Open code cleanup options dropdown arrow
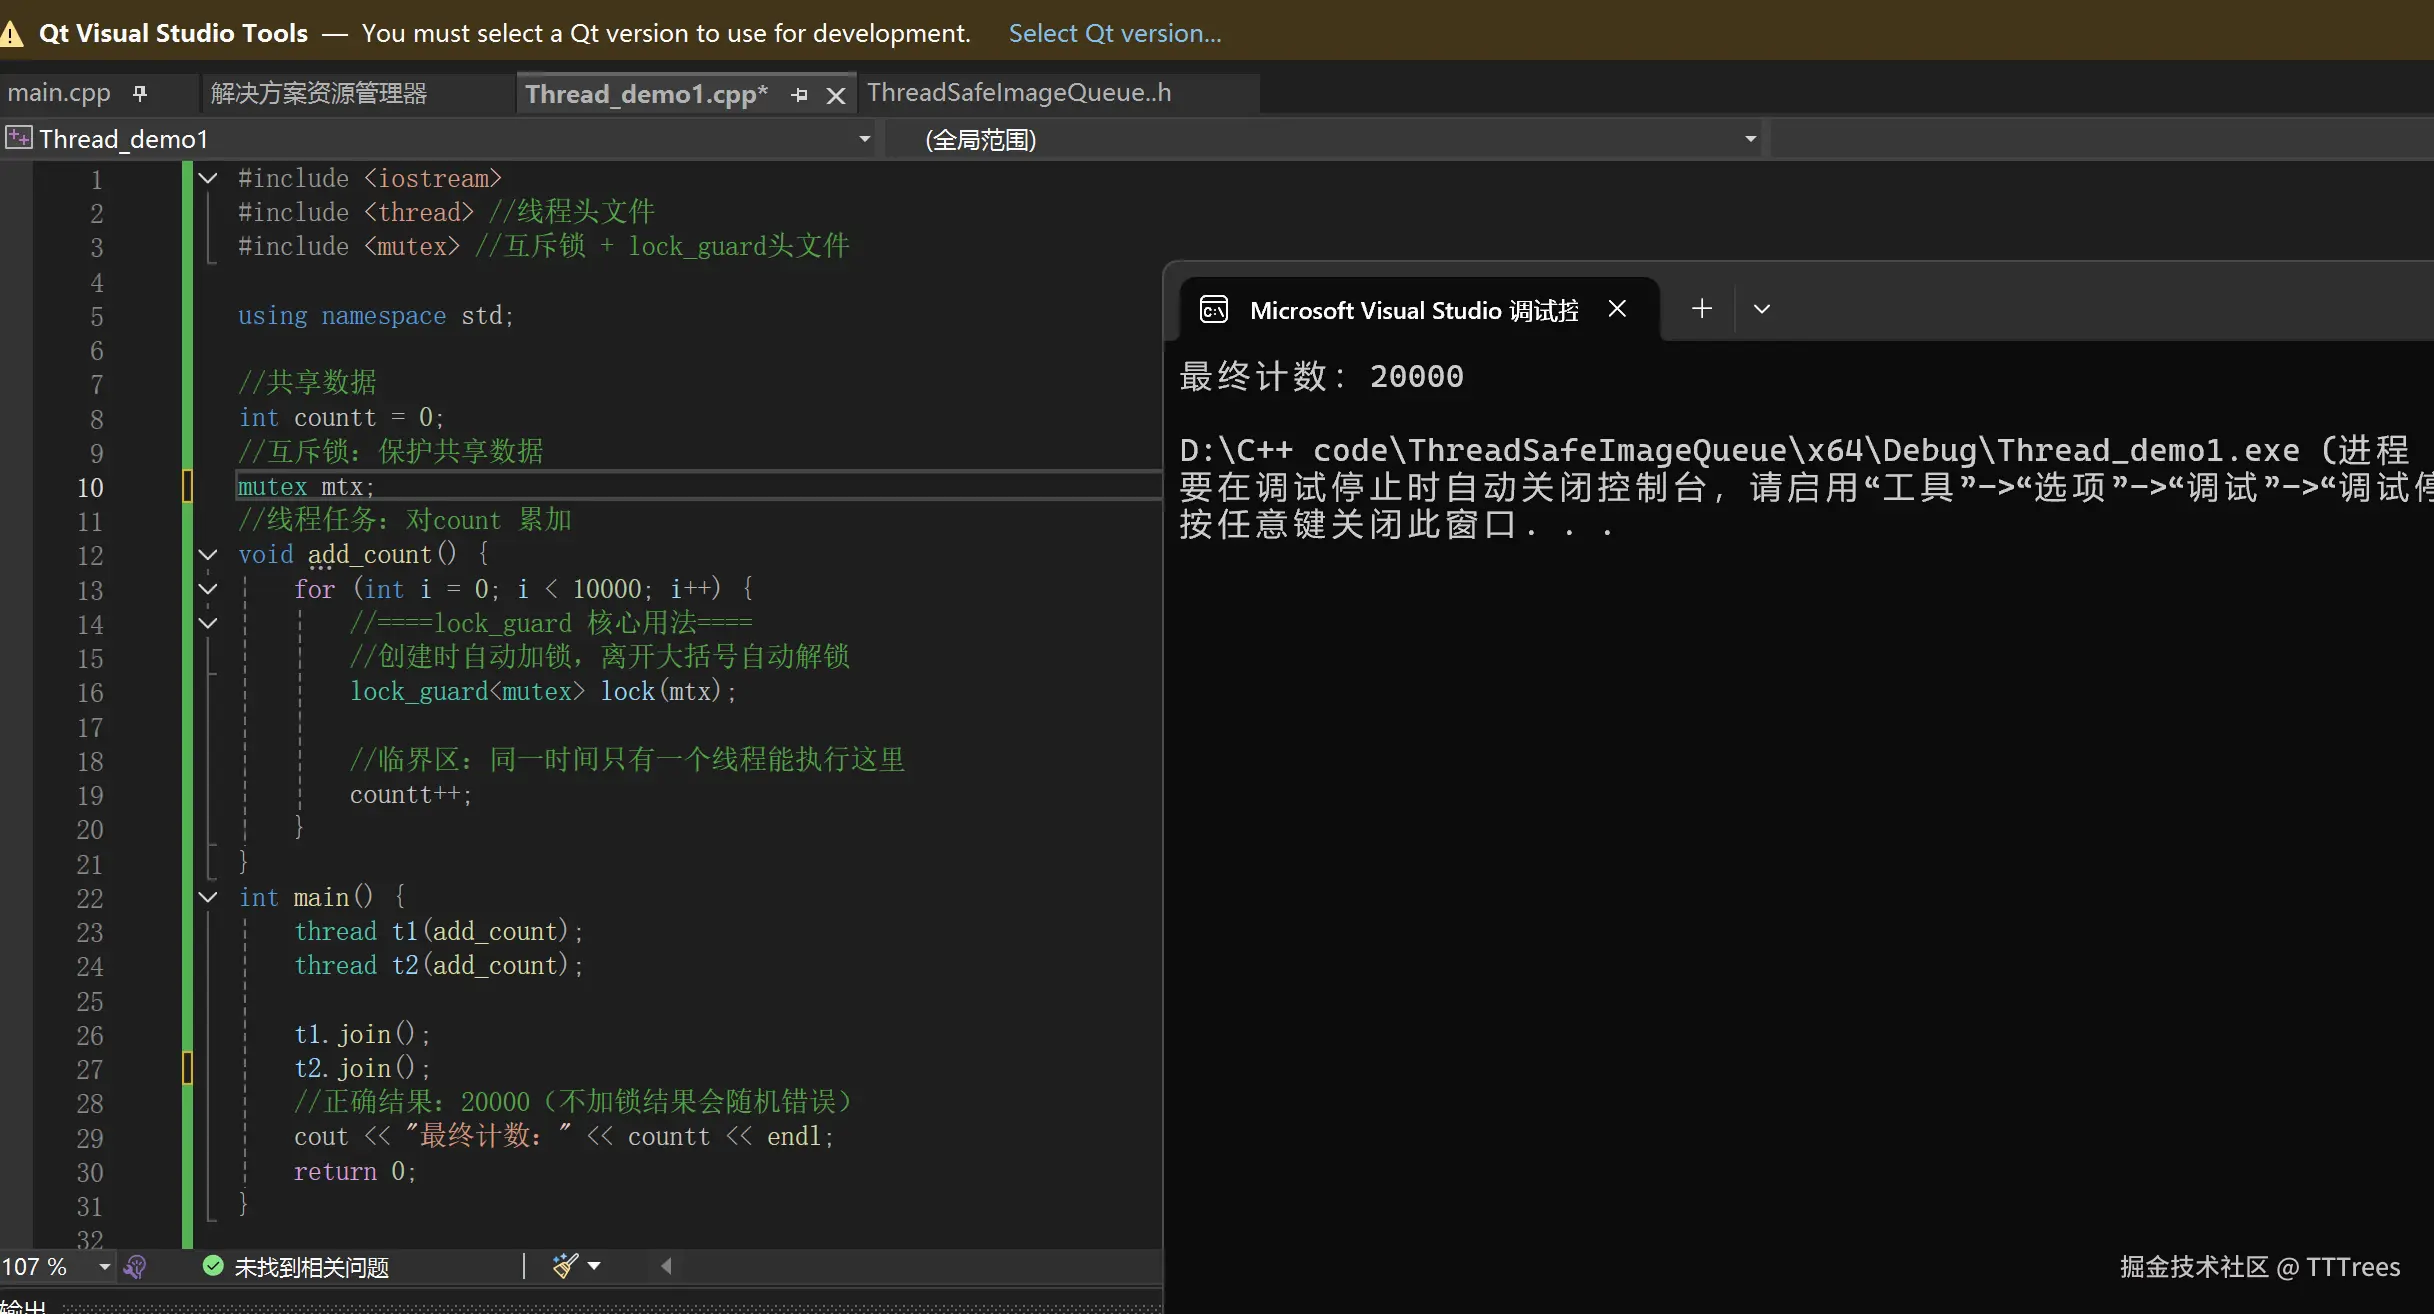Image resolution: width=2434 pixels, height=1314 pixels. [x=595, y=1266]
